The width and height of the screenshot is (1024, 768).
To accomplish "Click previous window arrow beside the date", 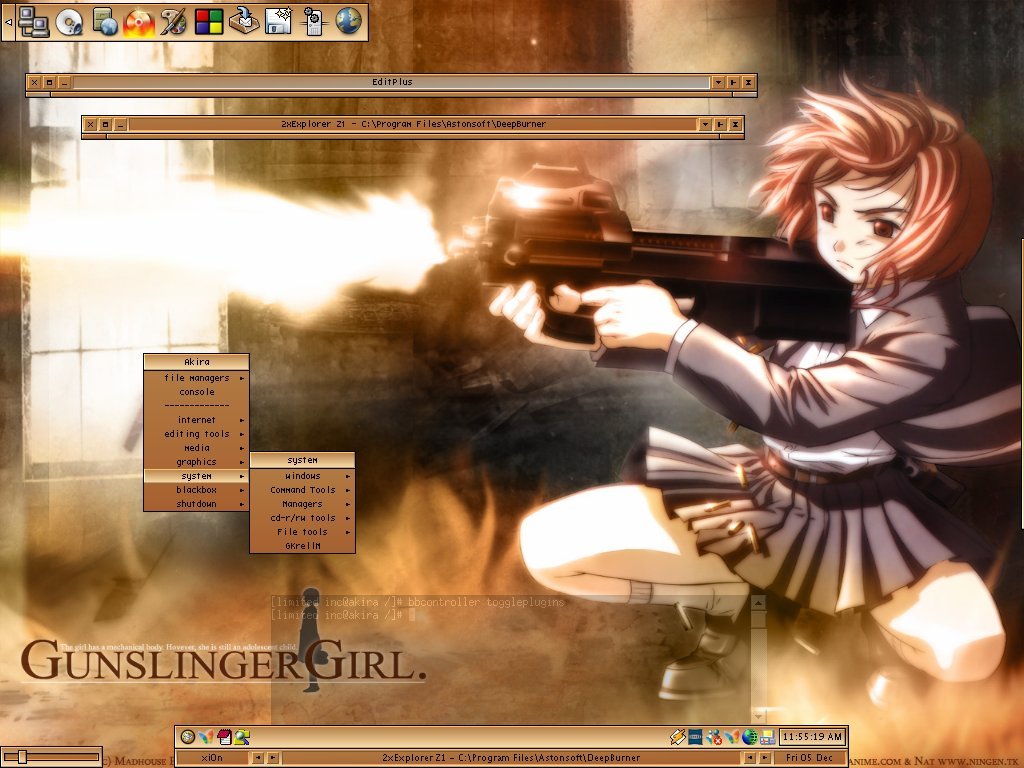I will tap(750, 758).
